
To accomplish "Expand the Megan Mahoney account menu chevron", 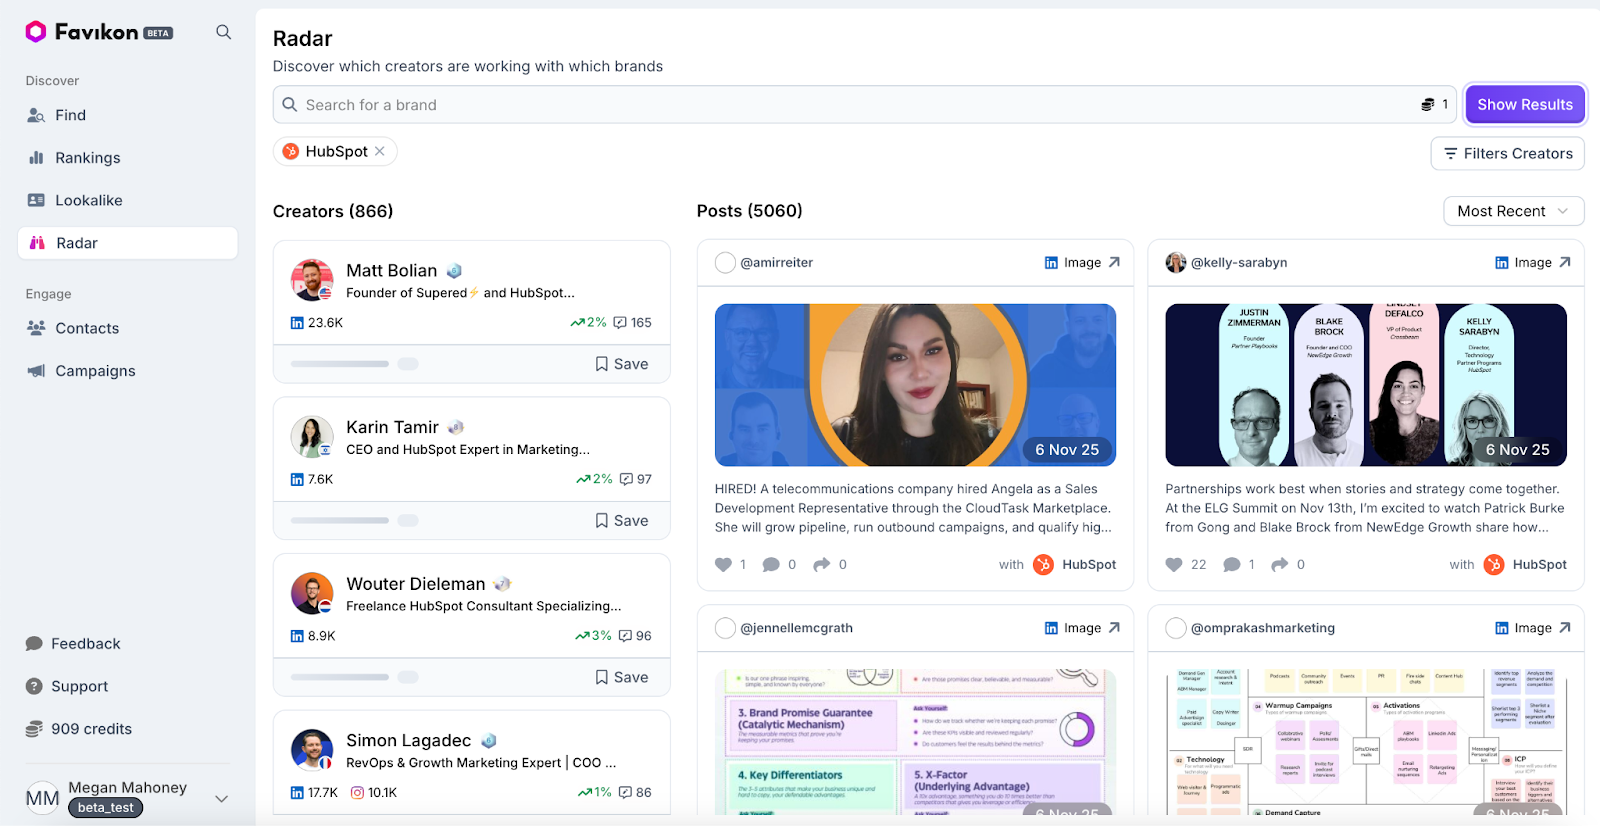I will point(222,798).
